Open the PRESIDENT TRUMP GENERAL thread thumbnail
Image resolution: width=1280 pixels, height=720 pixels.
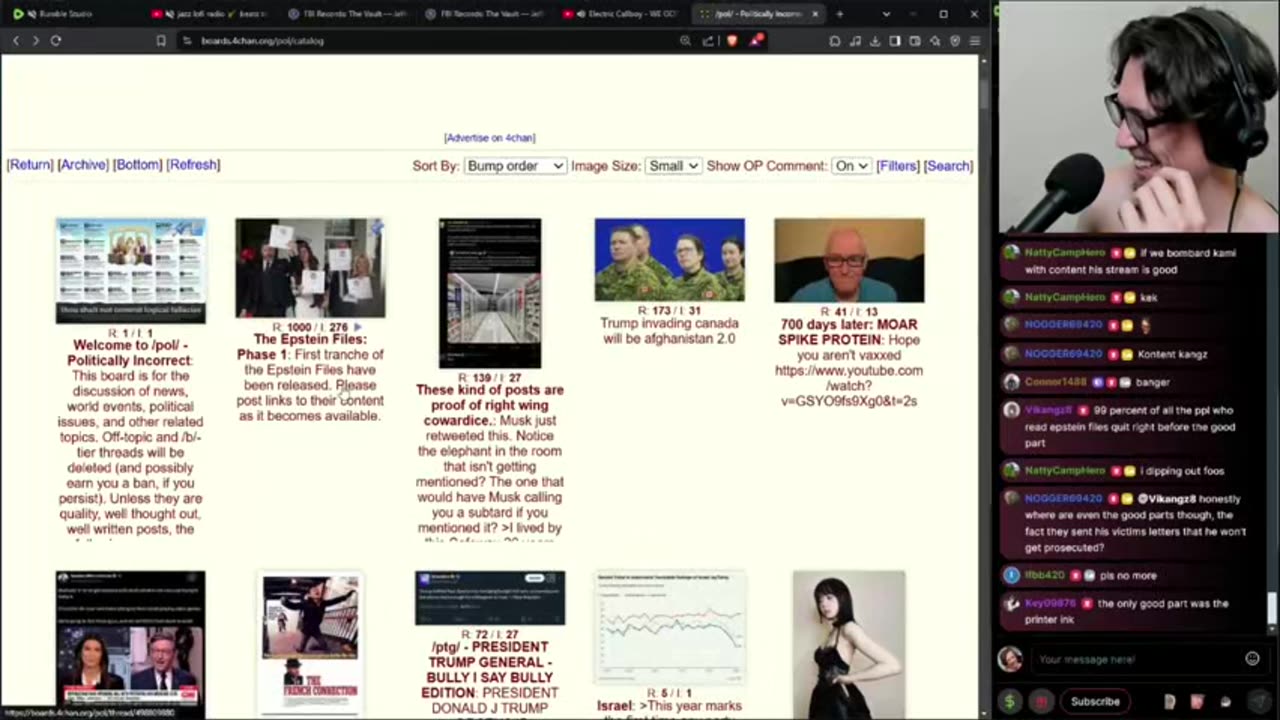[x=490, y=598]
